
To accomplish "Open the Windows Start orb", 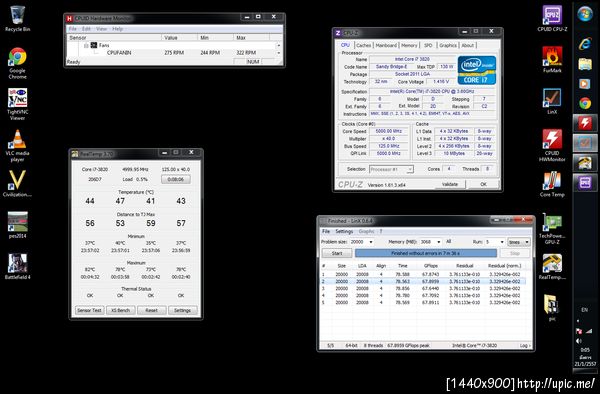I will coord(585,15).
